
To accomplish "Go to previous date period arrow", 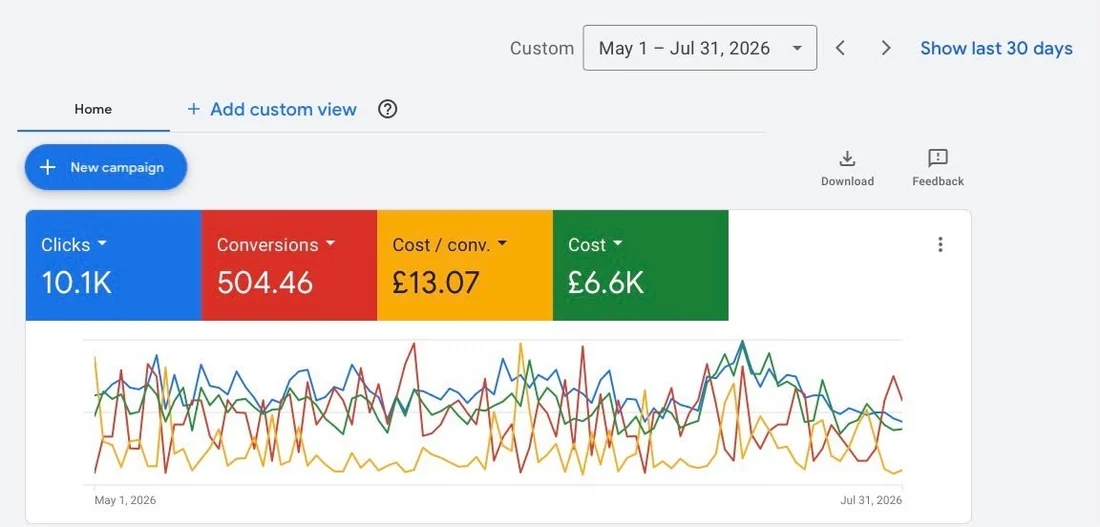I will pyautogui.click(x=840, y=48).
